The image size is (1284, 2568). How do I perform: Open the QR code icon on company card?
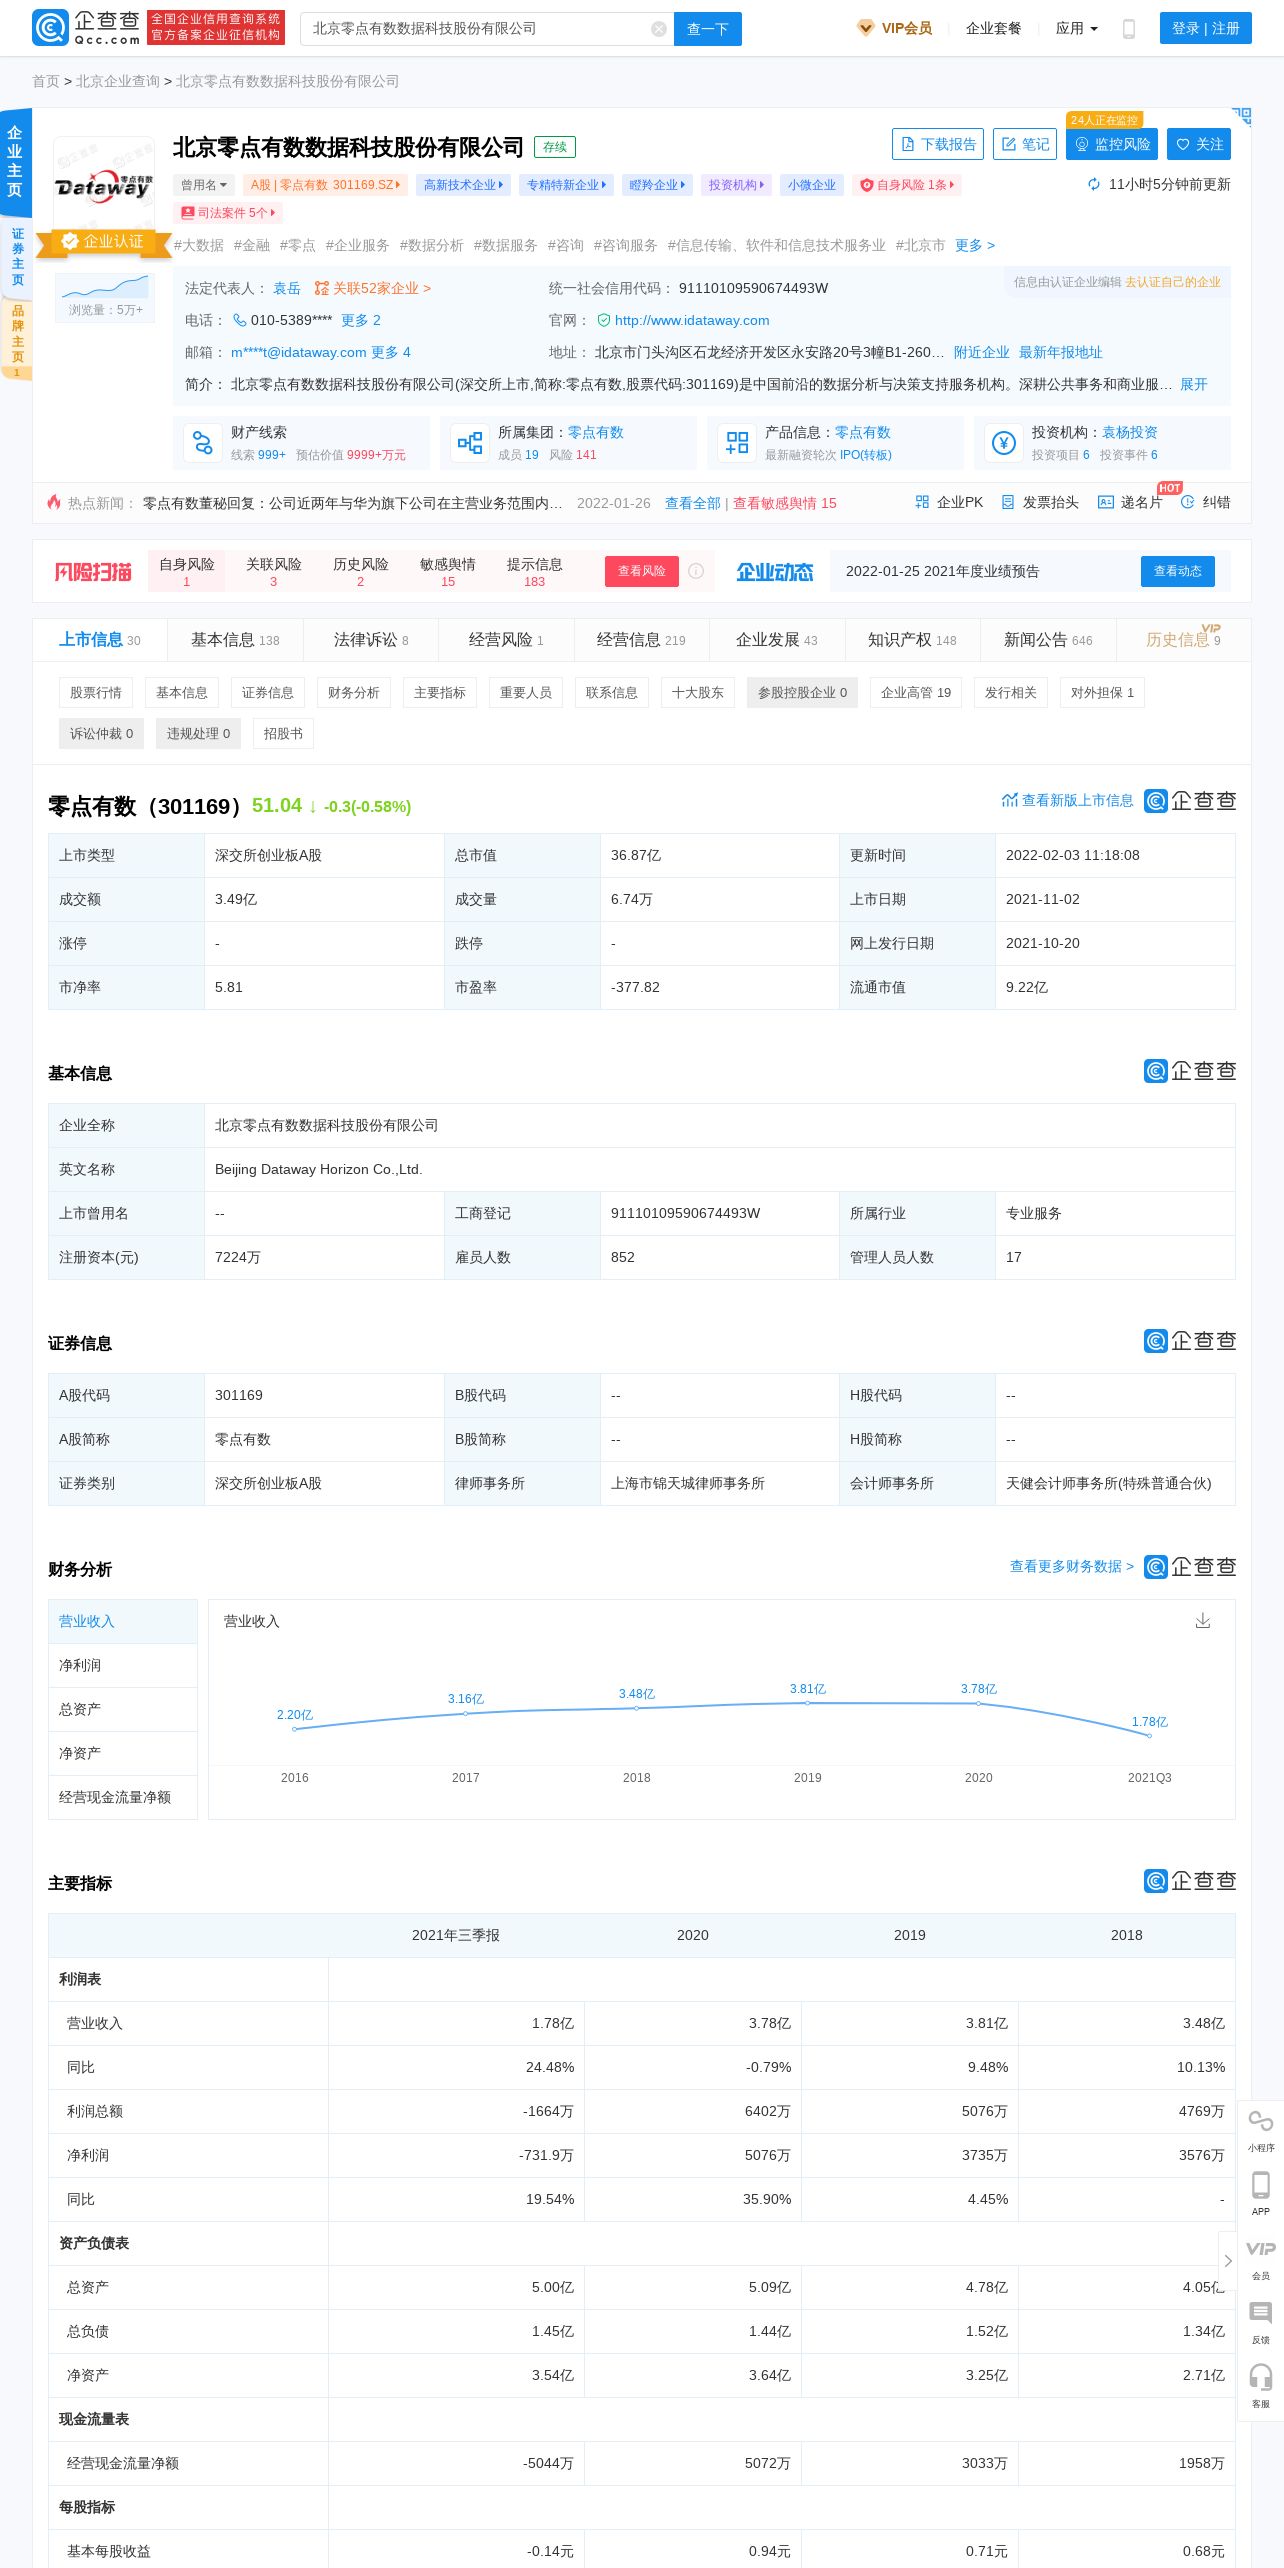pos(1242,117)
